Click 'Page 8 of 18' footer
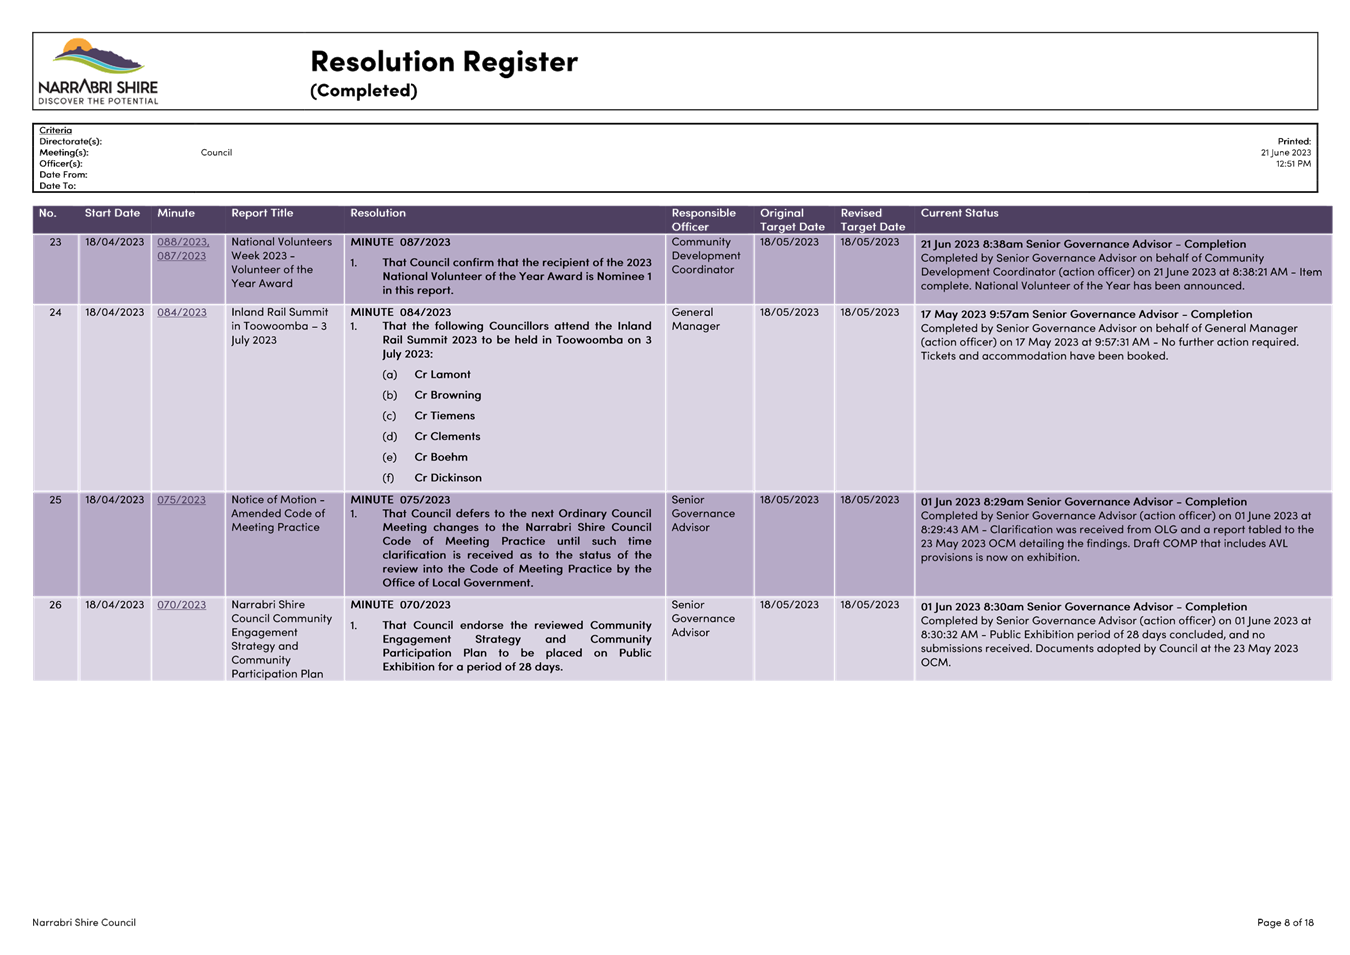 [1285, 922]
